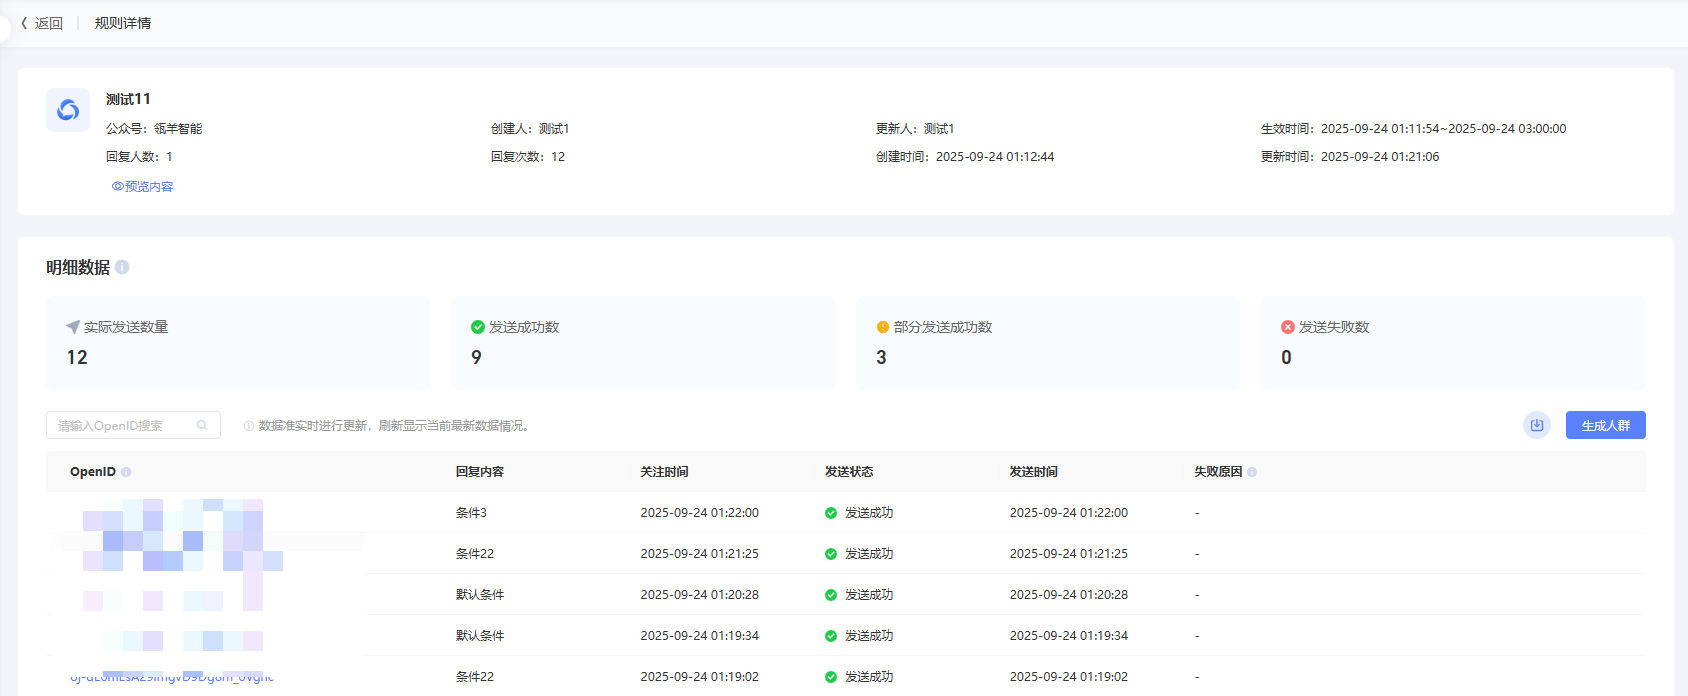Click 发送时间 2025-09-24 01:19:02 cell
1688x696 pixels.
pos(1068,677)
